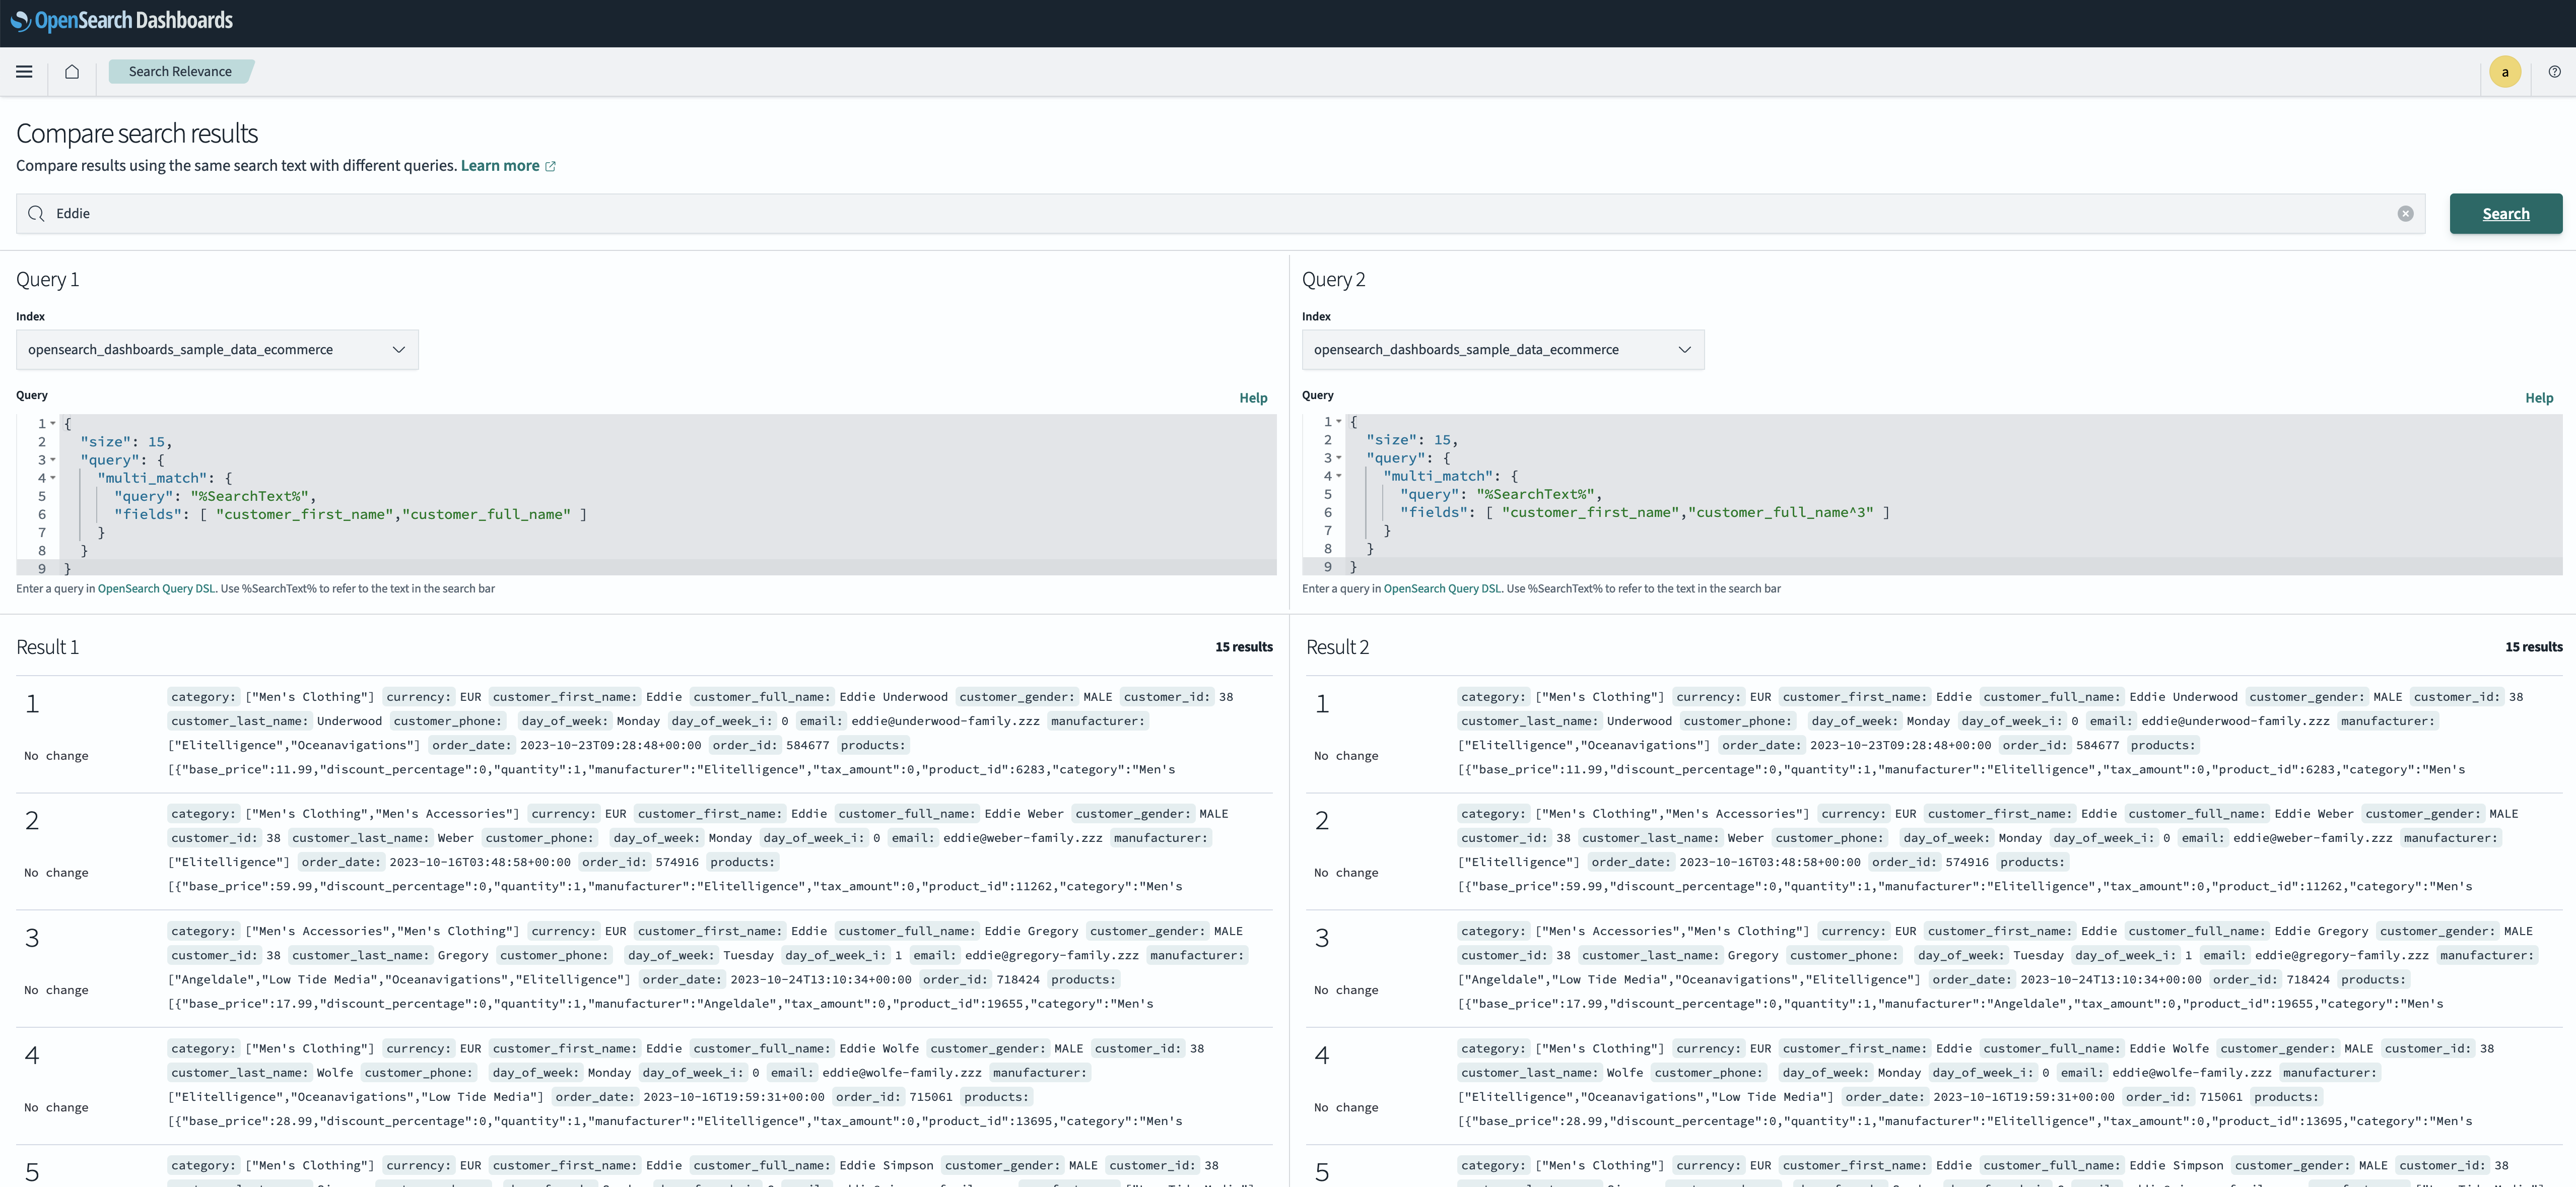Click Help link above Query 2 editor
Viewport: 2576px width, 1187px height.
tap(2539, 398)
